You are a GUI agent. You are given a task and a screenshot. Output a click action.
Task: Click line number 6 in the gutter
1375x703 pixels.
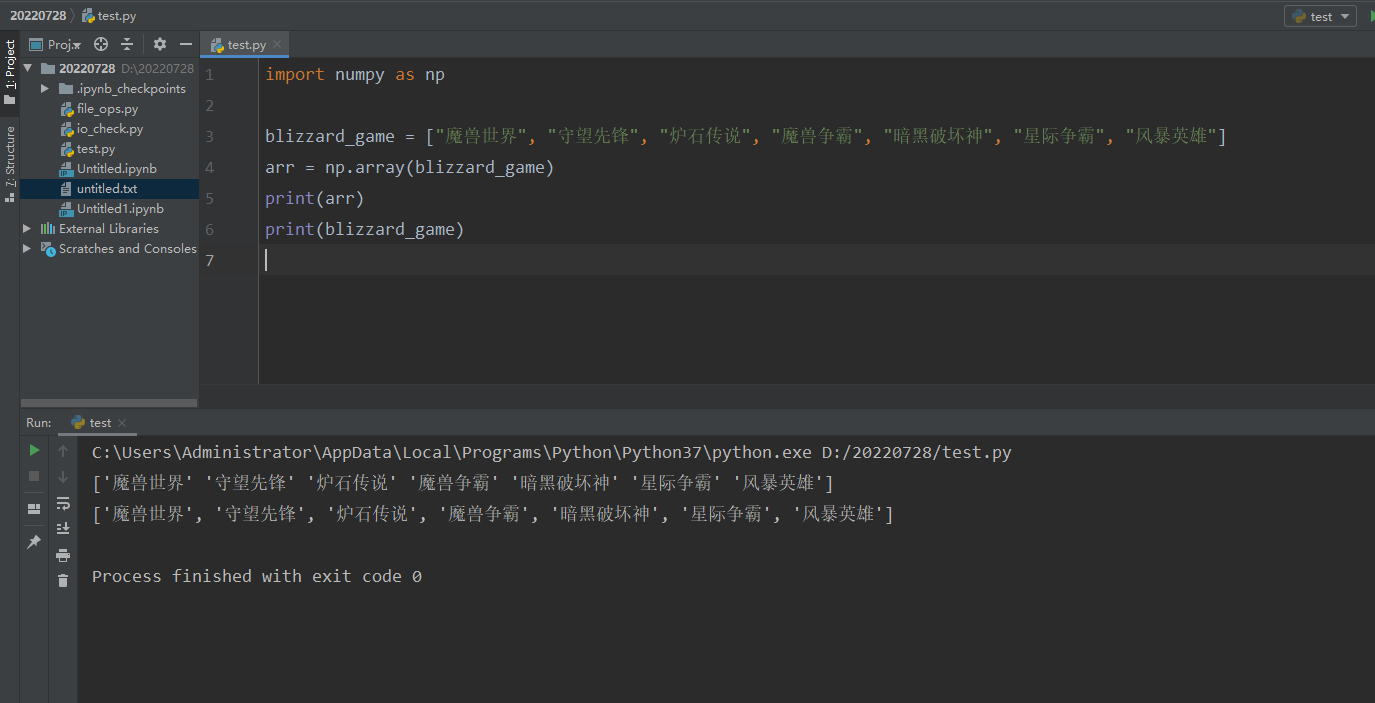pyautogui.click(x=208, y=230)
